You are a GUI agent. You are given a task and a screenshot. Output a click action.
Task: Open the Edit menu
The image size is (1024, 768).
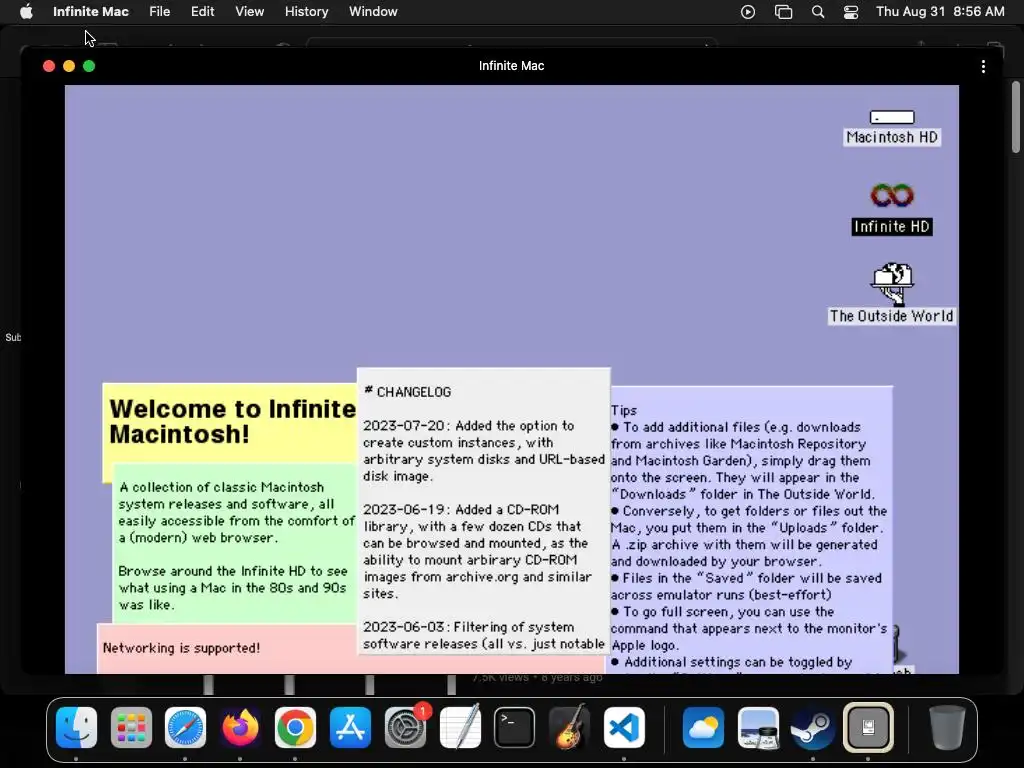(x=202, y=11)
